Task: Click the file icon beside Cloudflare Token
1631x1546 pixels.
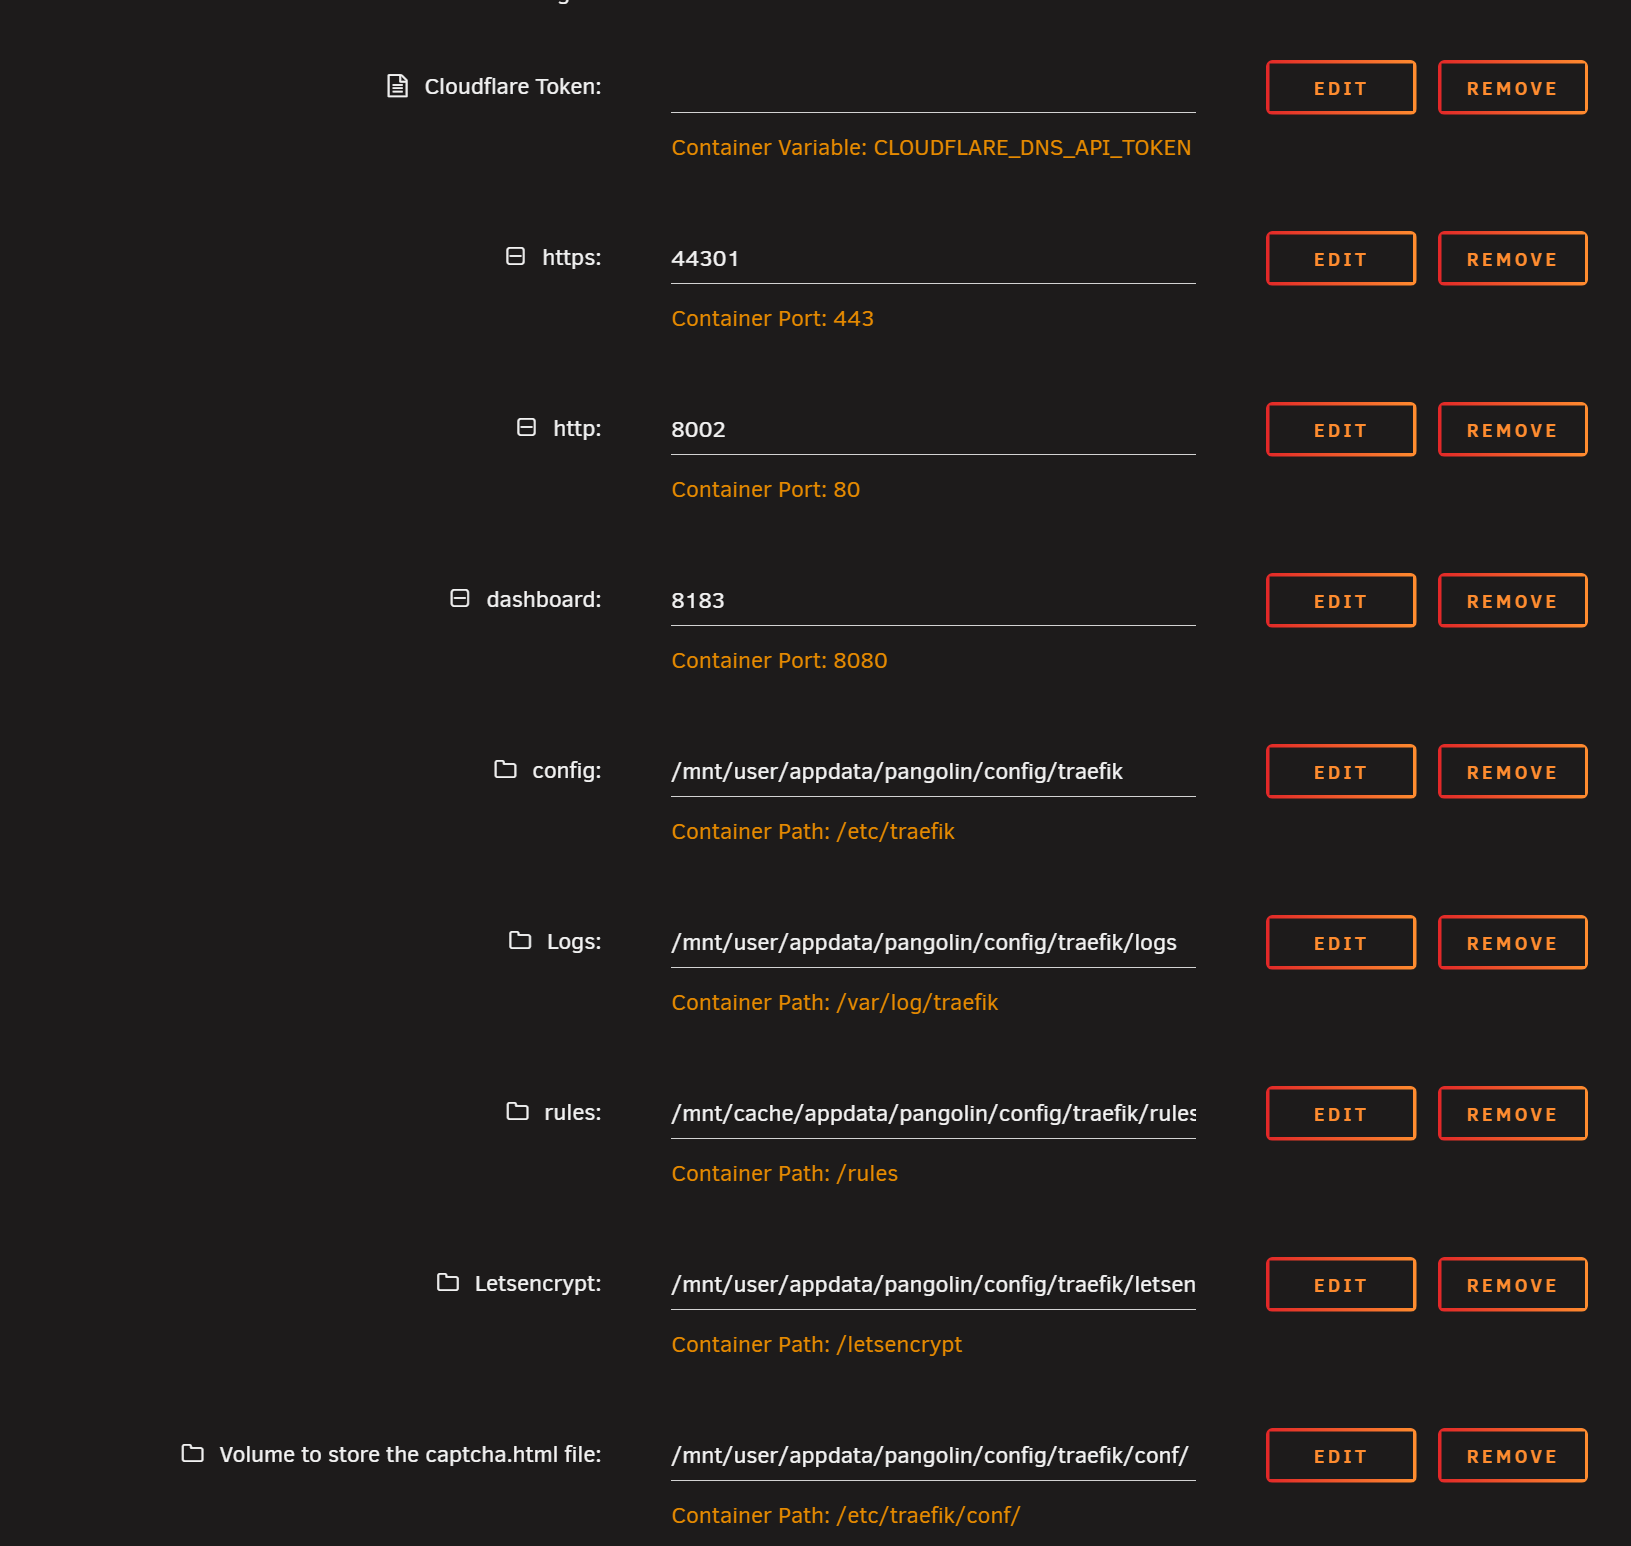Action: [x=397, y=87]
